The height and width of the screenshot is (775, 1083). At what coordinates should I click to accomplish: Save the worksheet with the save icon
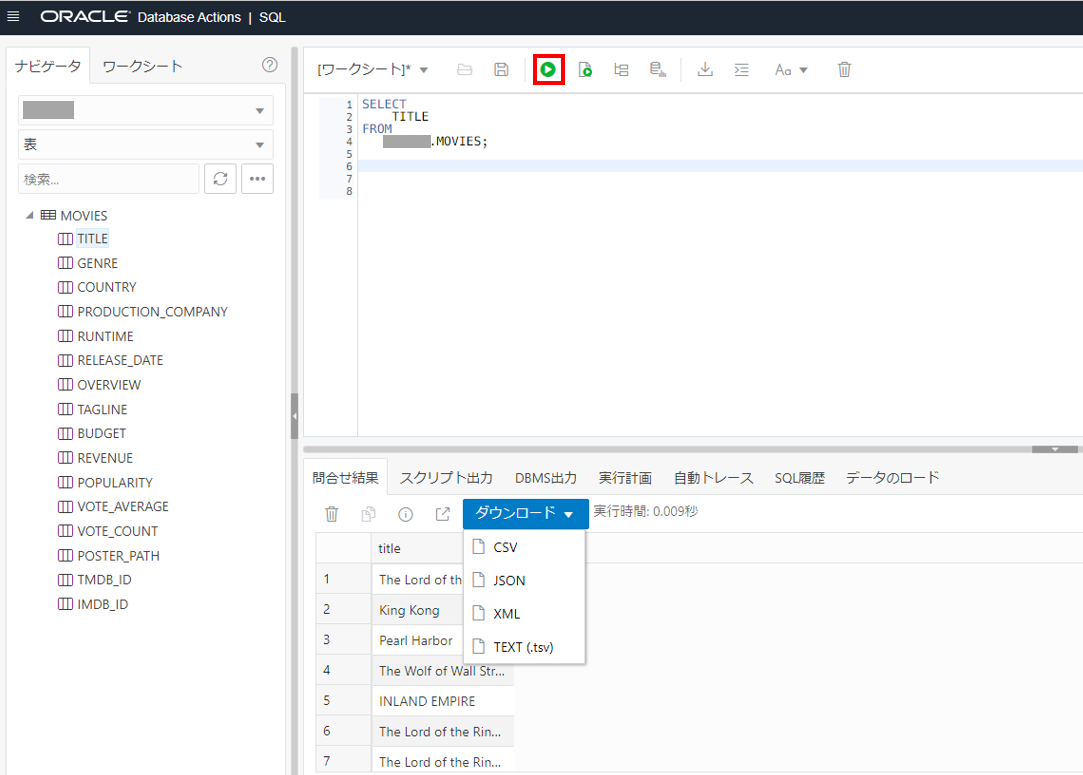pos(501,69)
